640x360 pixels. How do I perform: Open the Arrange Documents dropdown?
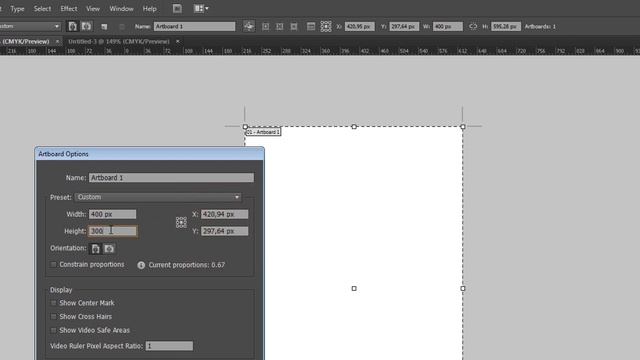(x=201, y=9)
